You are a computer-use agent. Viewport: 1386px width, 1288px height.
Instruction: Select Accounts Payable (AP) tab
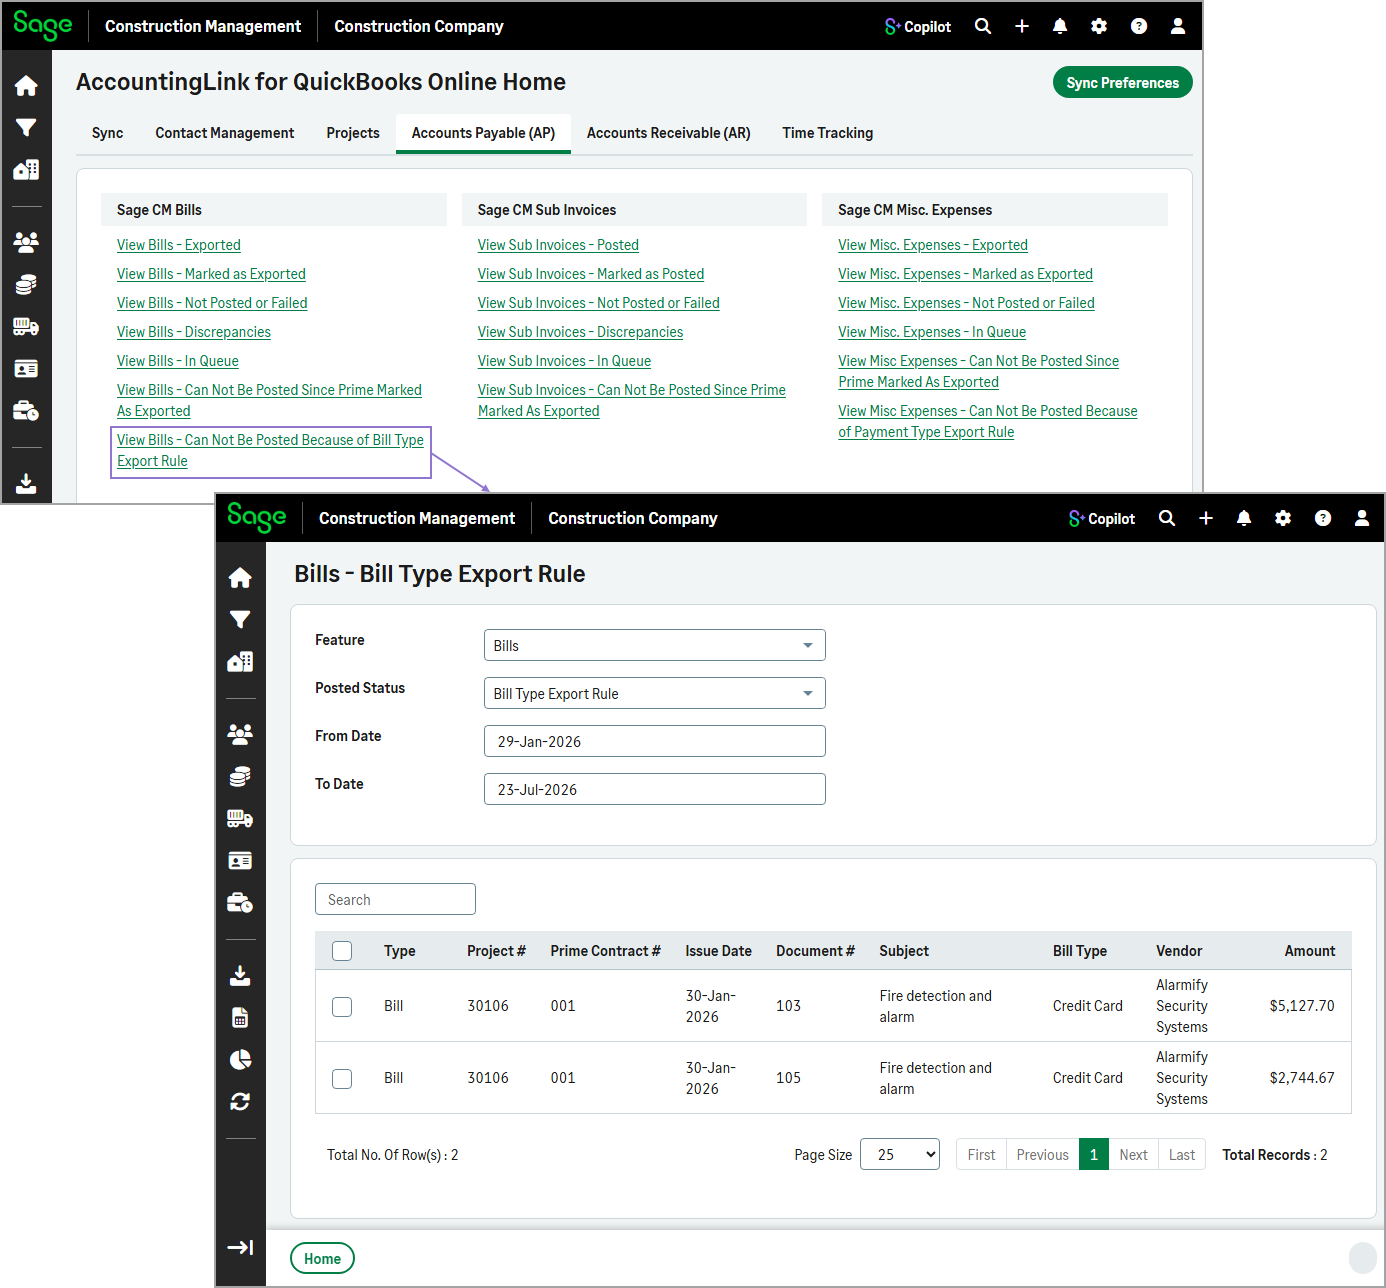coord(483,133)
